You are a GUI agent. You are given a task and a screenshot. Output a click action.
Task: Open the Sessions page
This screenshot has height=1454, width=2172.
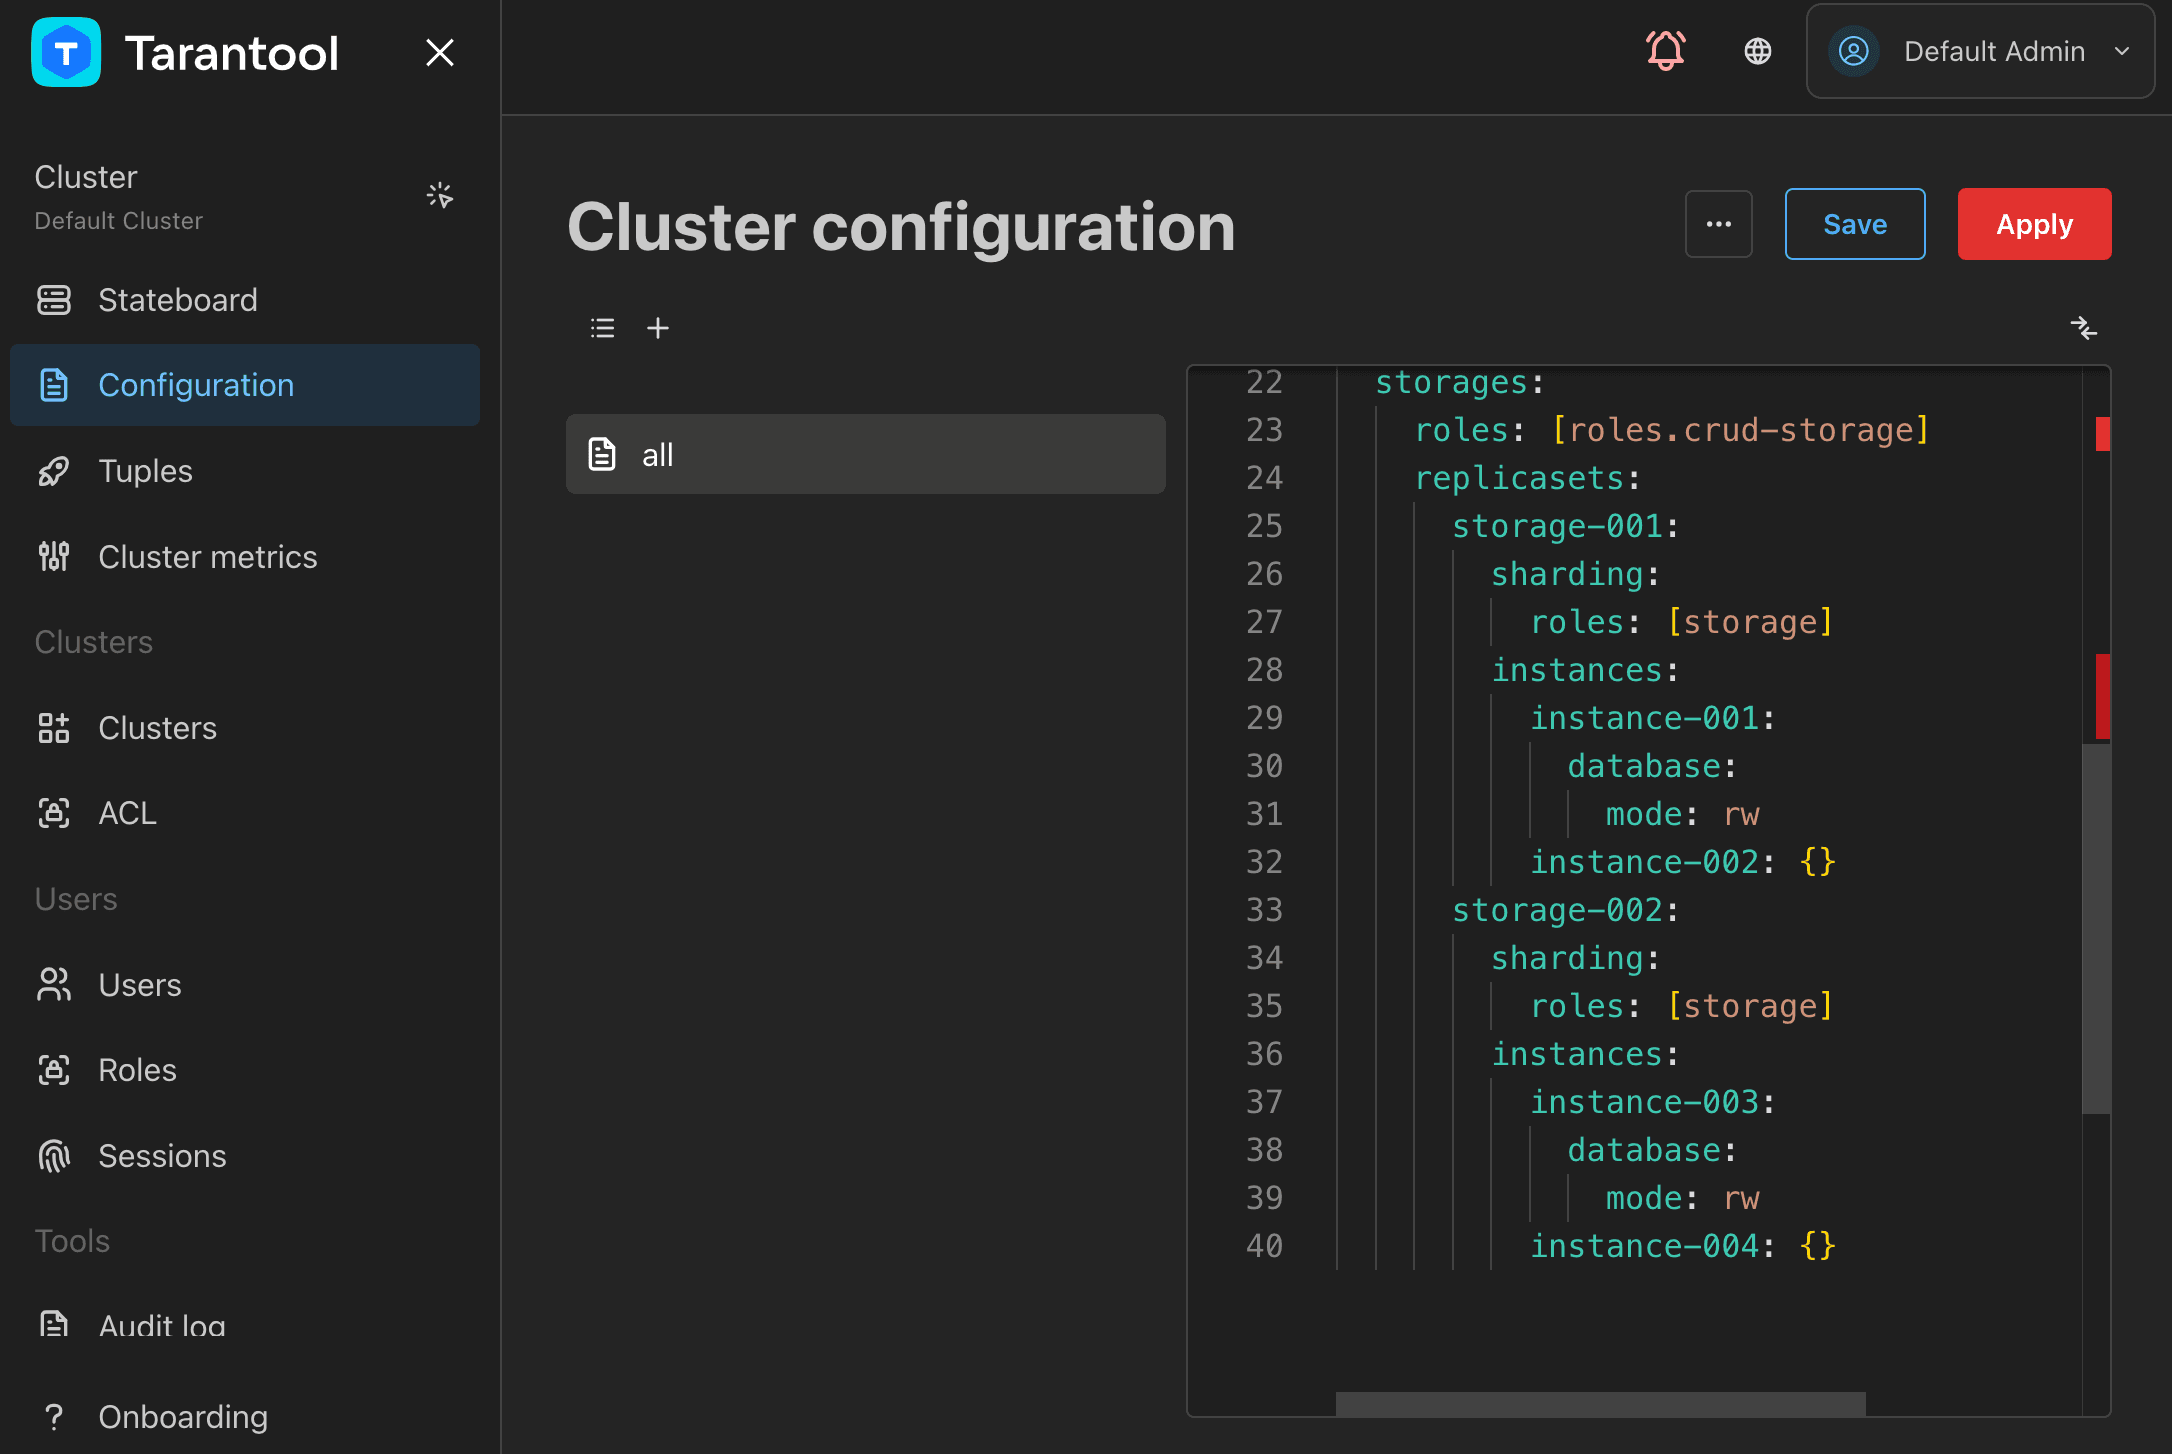tap(245, 1156)
